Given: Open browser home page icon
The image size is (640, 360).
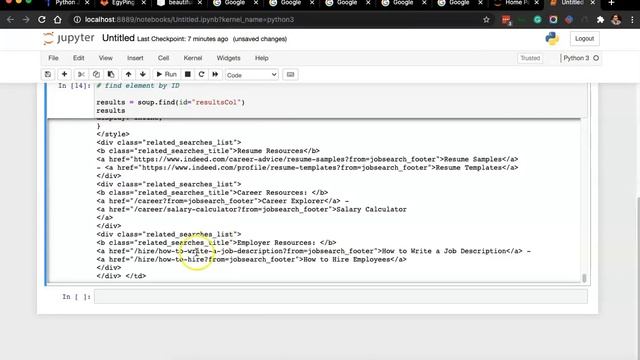Looking at the screenshot, I should pos(58,20).
